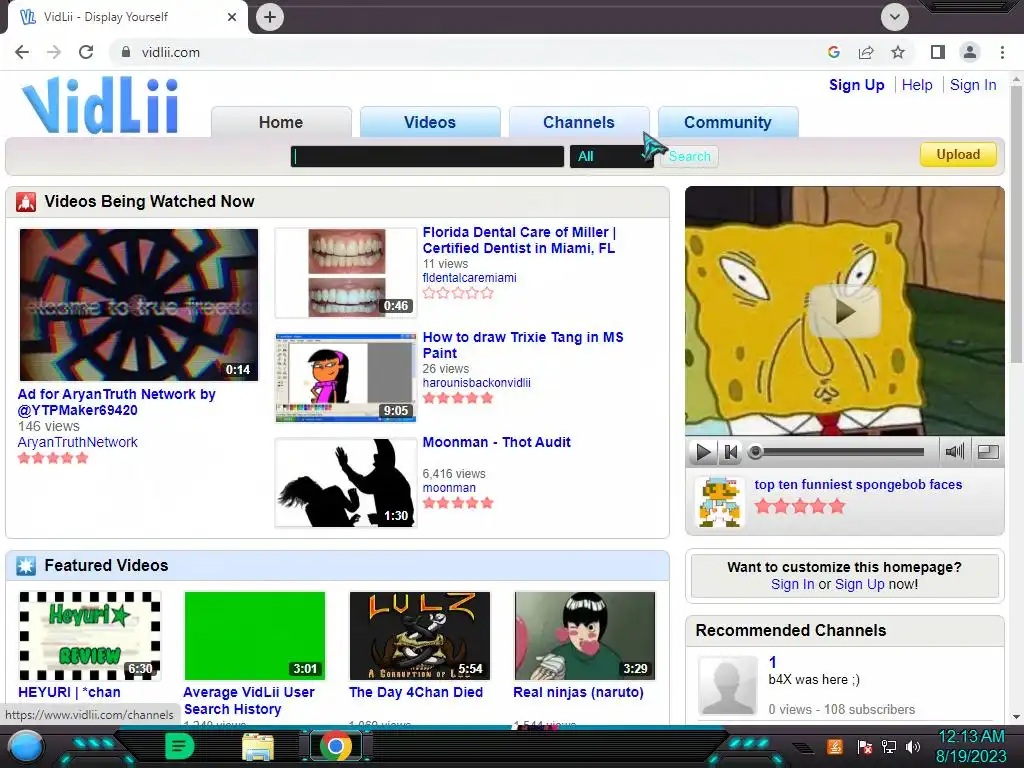Image resolution: width=1024 pixels, height=768 pixels.
Task: Bookmark page with the star icon
Action: coord(898,52)
